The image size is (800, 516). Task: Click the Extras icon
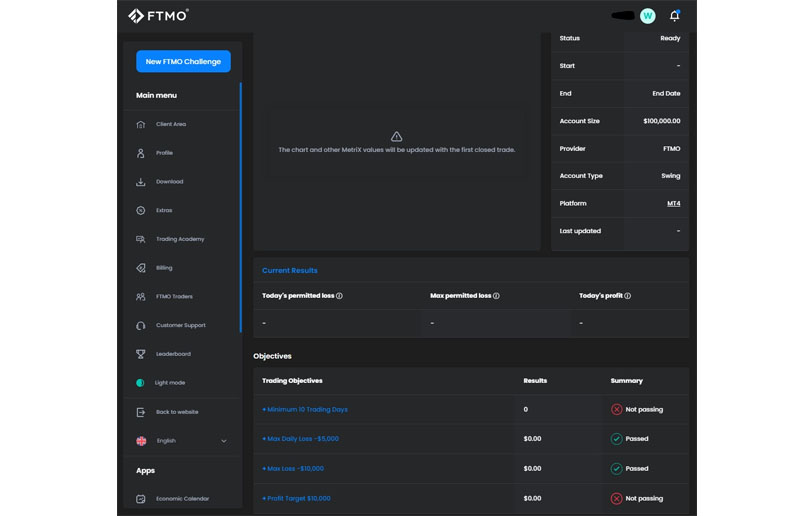coord(141,210)
